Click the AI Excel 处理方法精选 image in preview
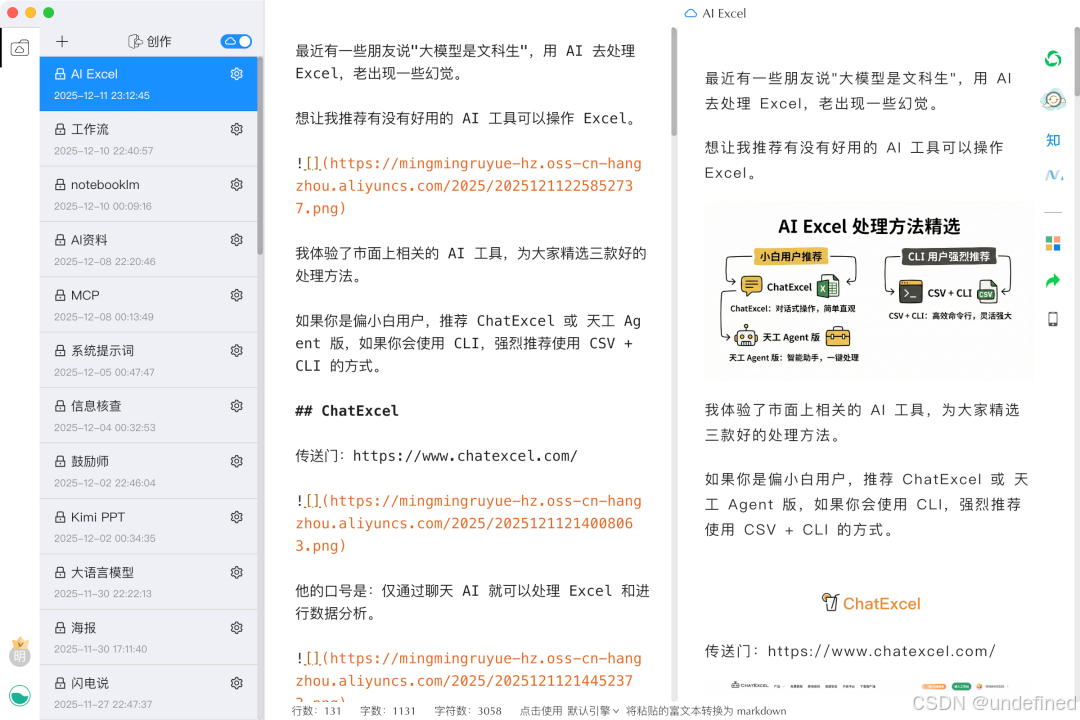 (869, 291)
